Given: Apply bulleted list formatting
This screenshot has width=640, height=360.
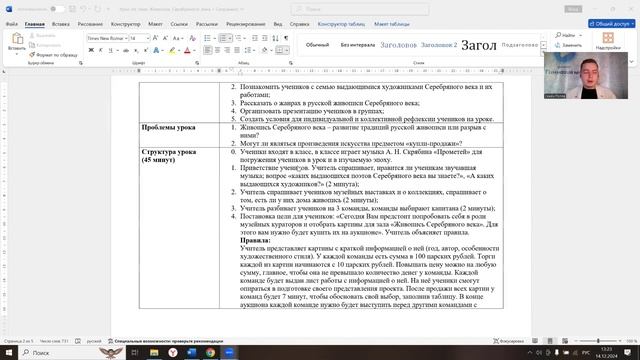Looking at the screenshot, I should point(207,38).
